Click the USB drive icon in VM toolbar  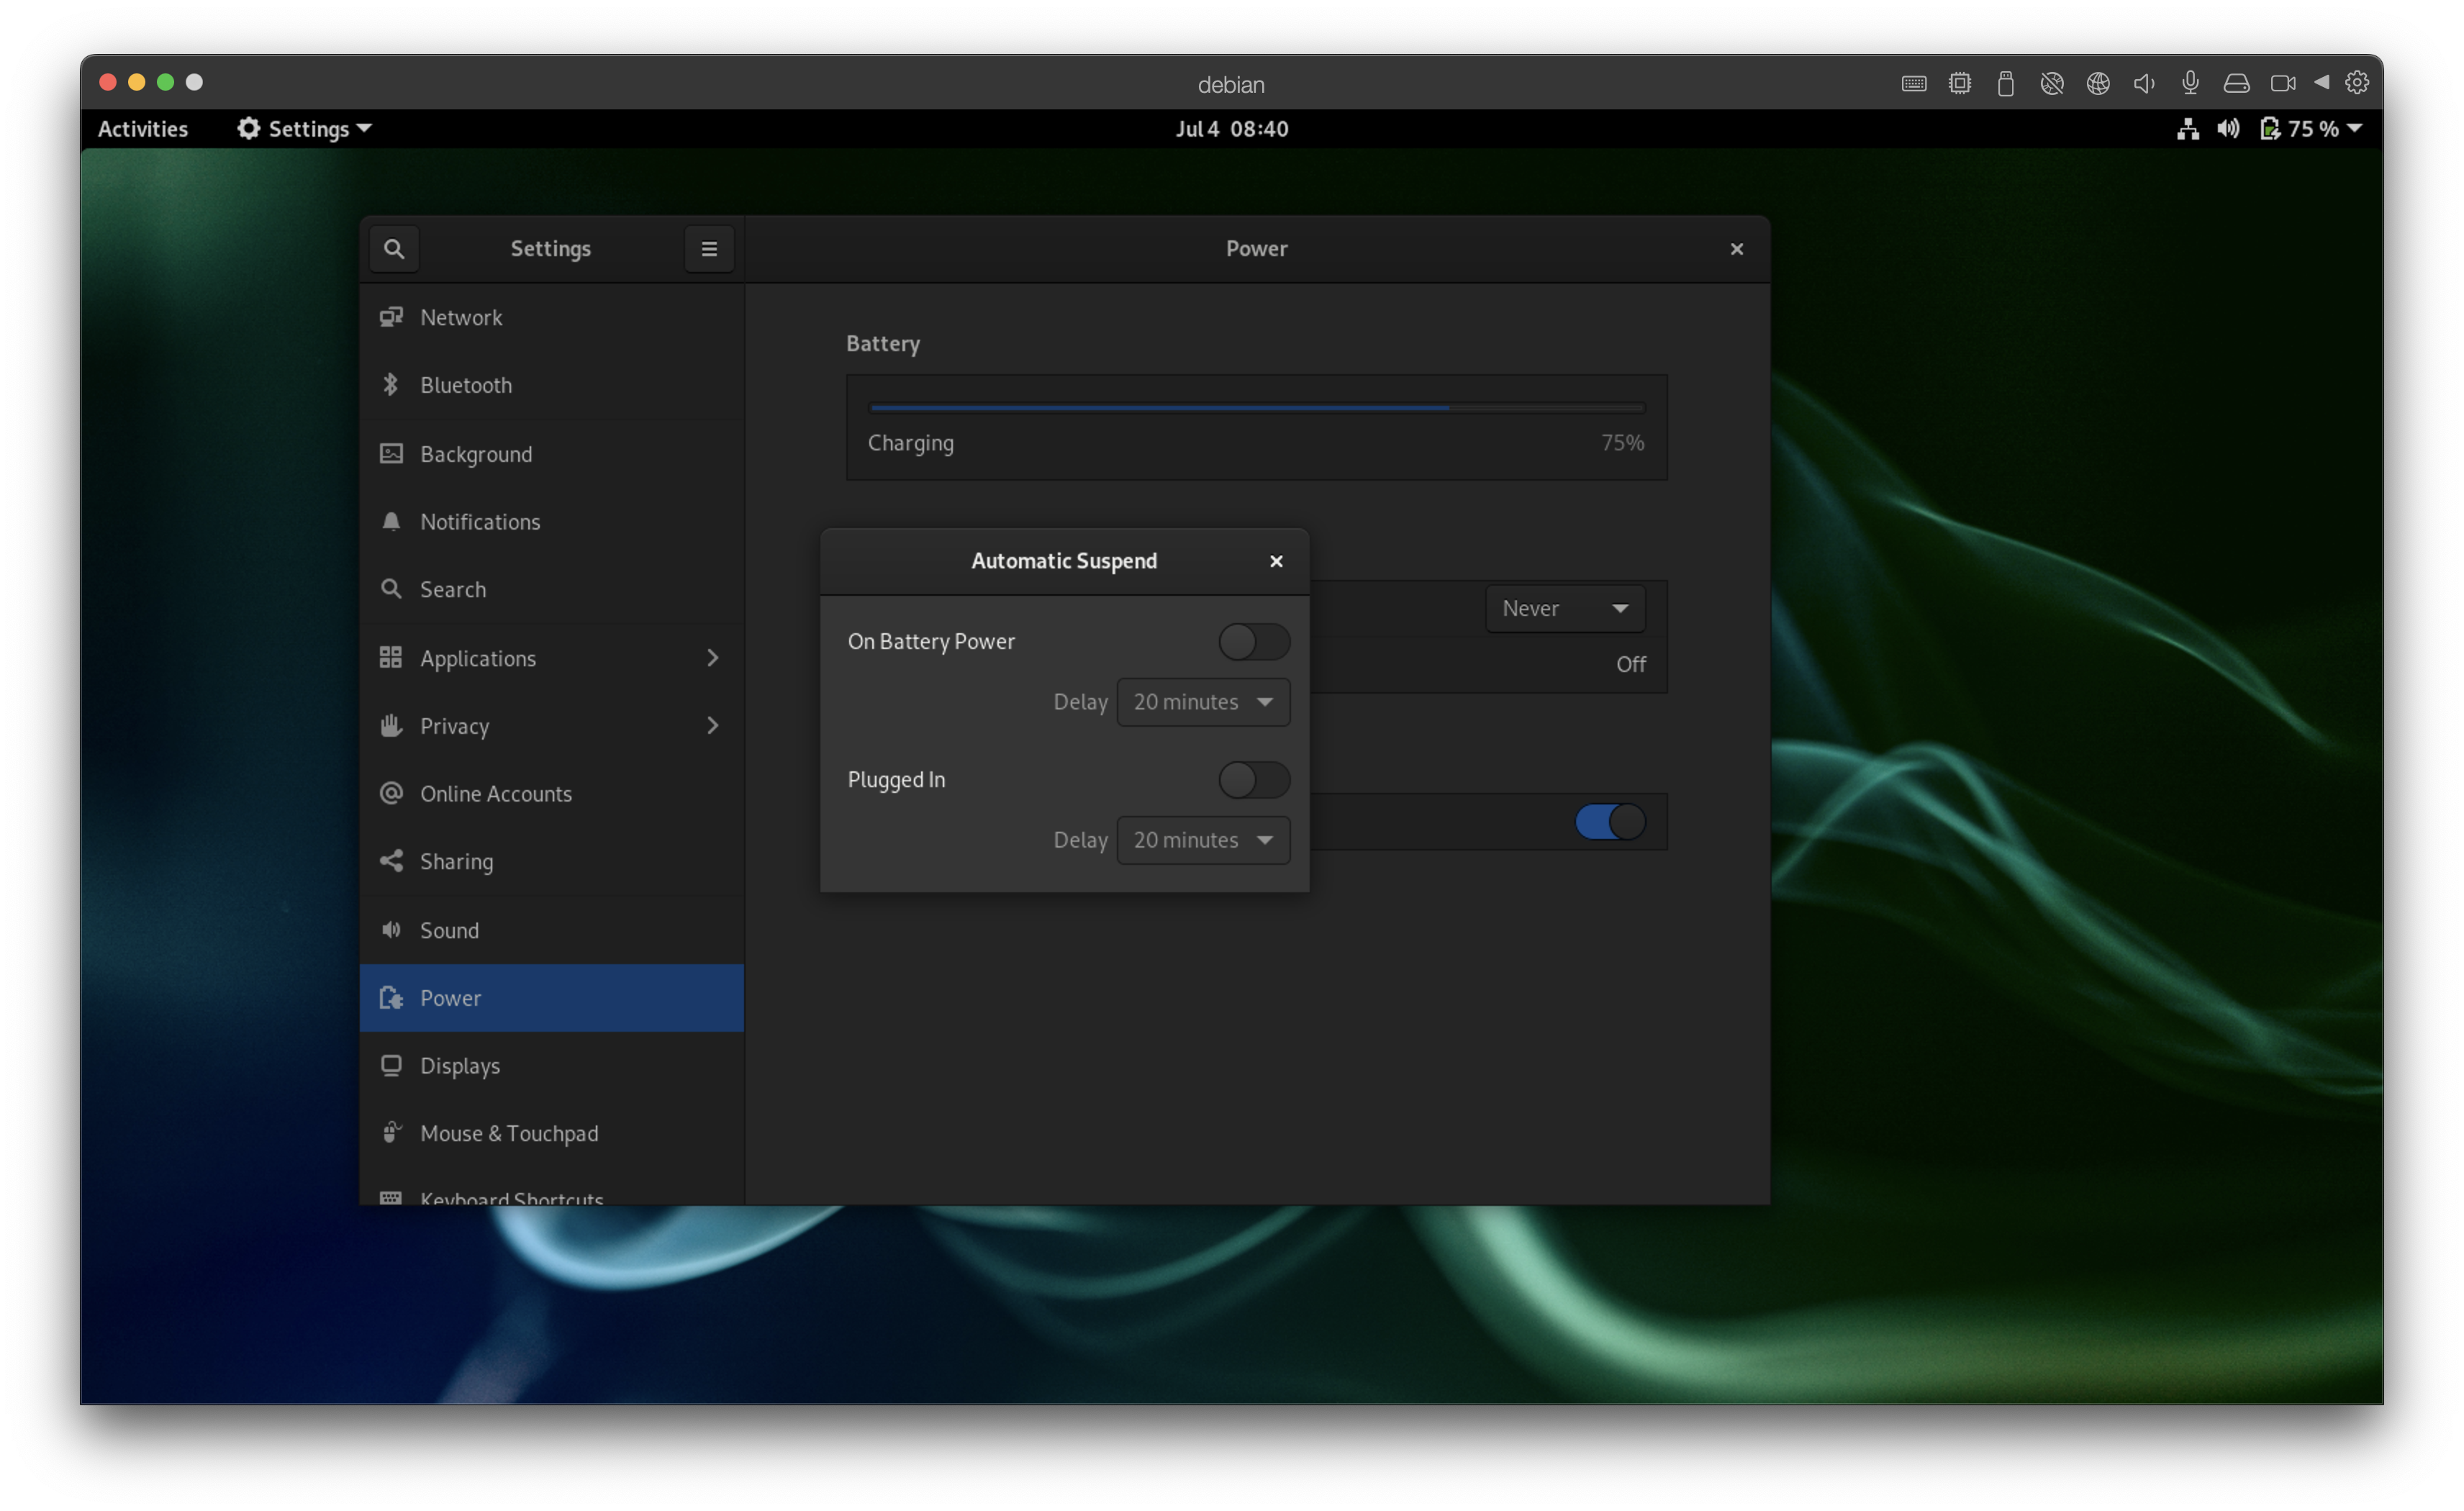click(2006, 83)
